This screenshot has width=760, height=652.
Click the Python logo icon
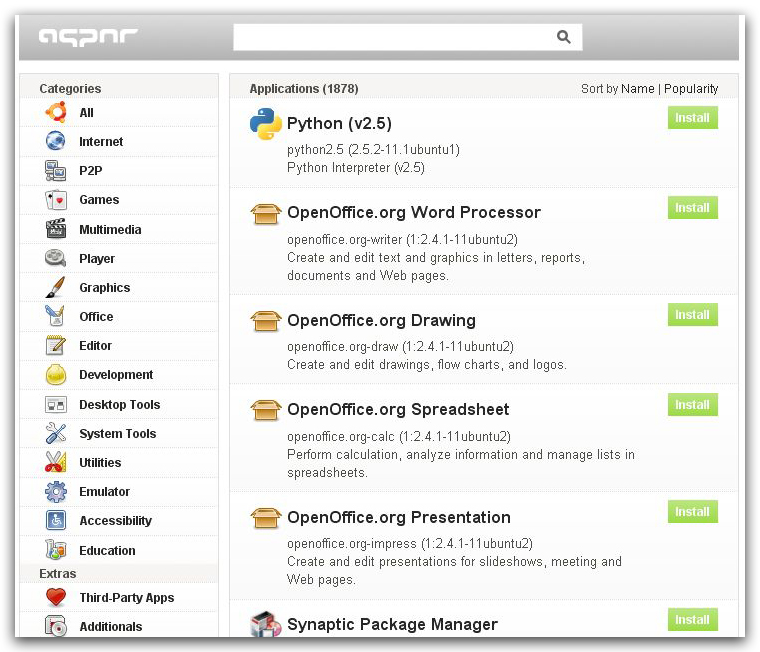tap(266, 124)
